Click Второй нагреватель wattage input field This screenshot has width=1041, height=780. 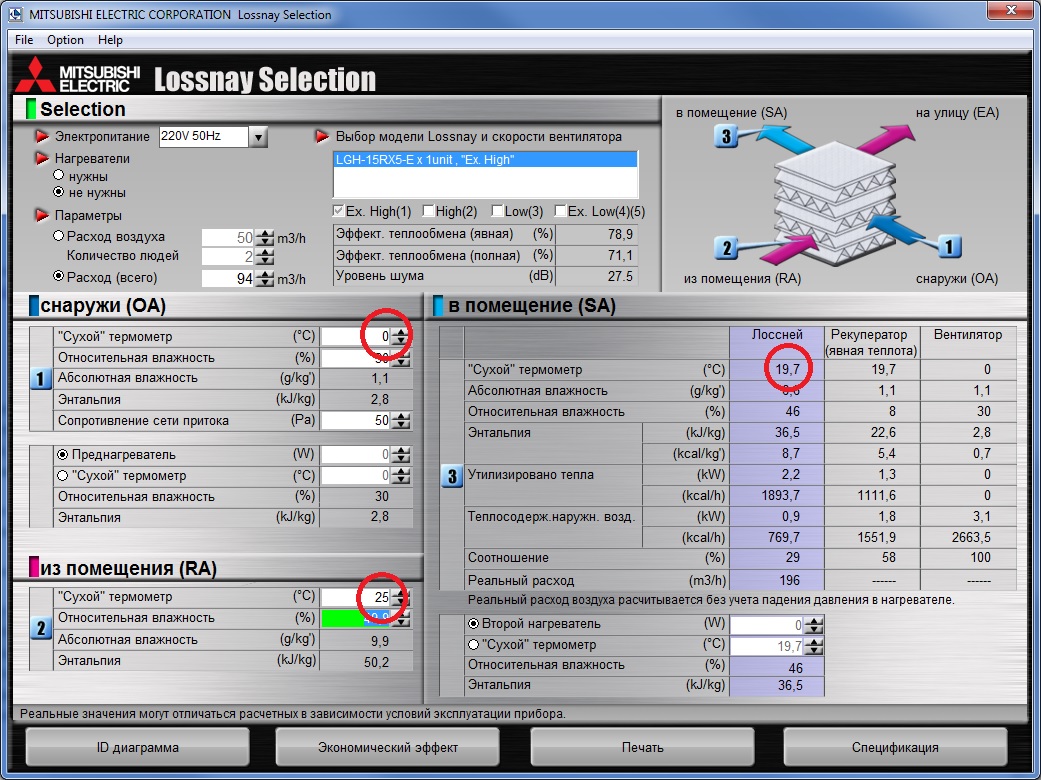pos(767,625)
